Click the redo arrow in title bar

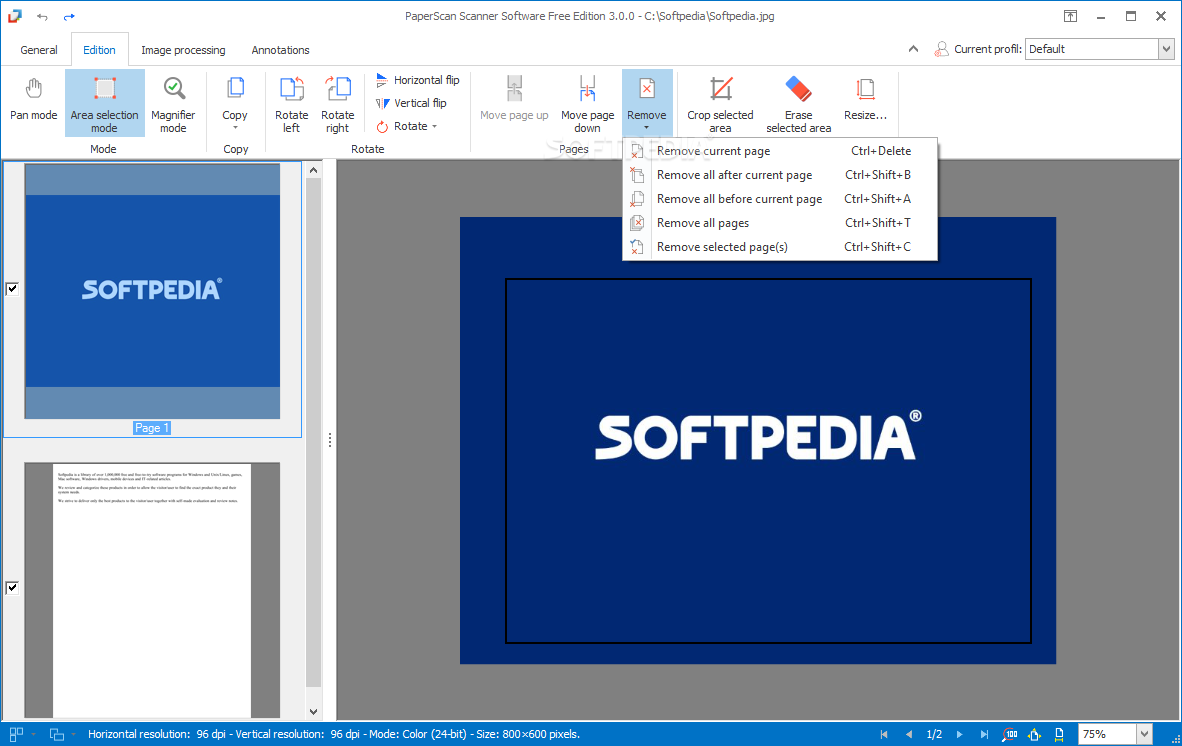coord(69,17)
